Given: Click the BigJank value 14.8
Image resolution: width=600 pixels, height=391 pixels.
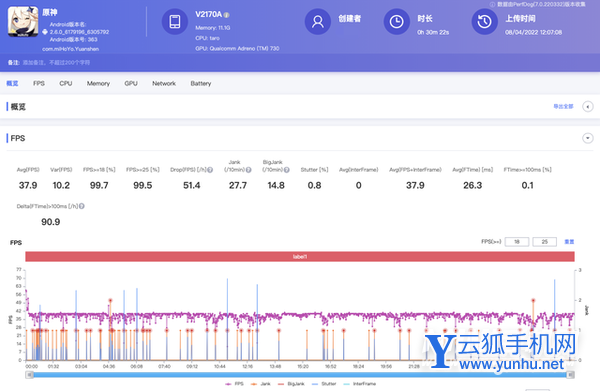Looking at the screenshot, I should point(276,186).
